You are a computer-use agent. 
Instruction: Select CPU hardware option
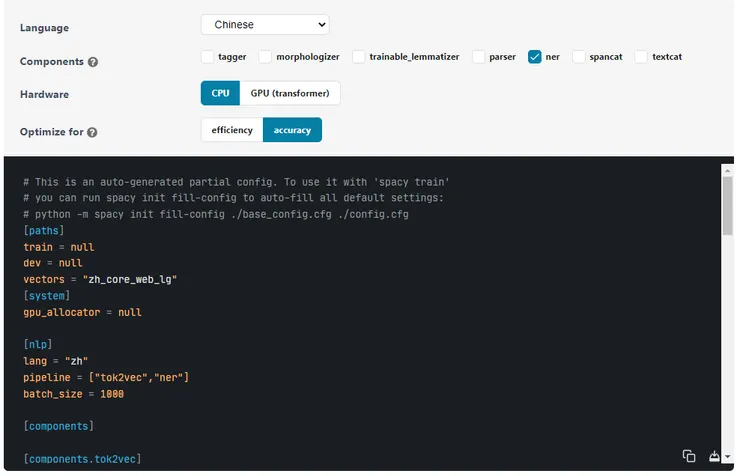220,93
